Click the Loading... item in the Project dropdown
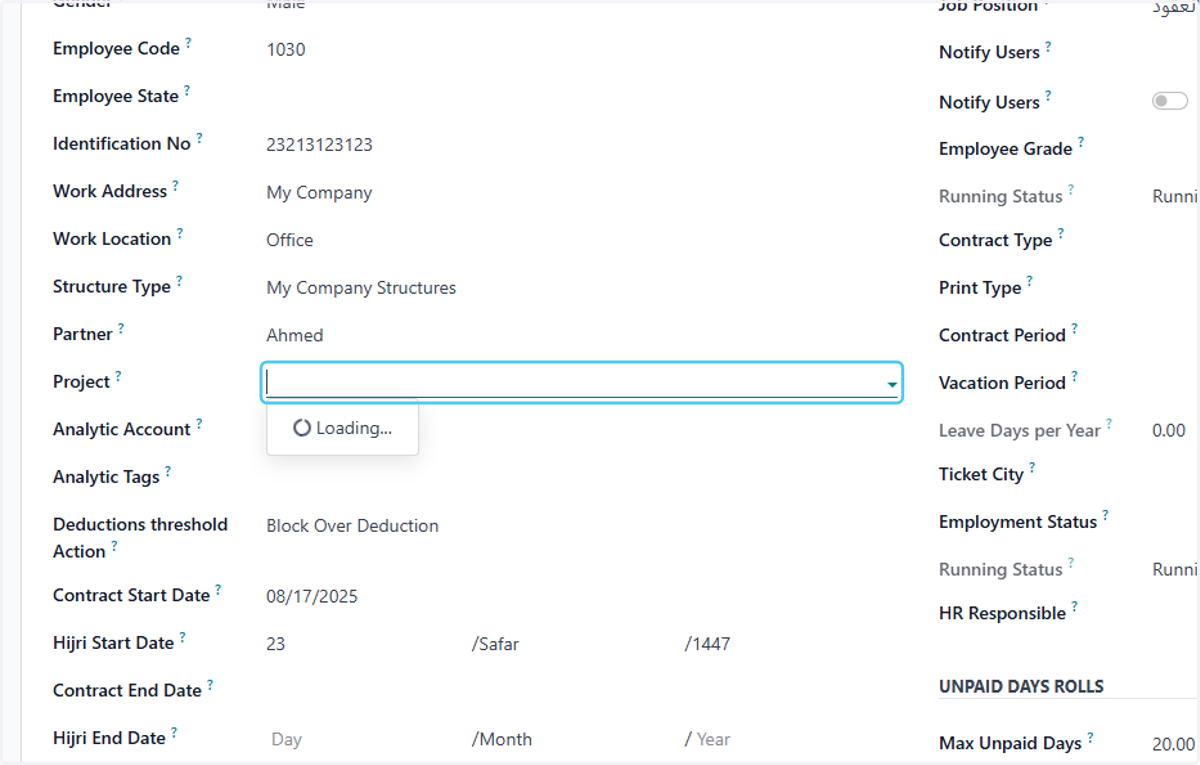The width and height of the screenshot is (1200, 765). (342, 428)
